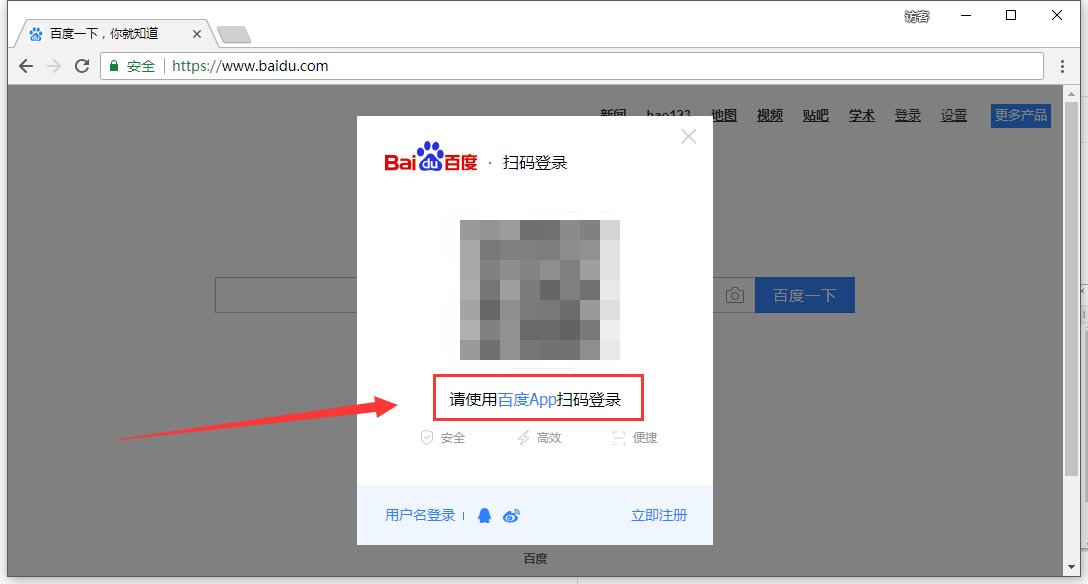This screenshot has width=1088, height=584.
Task: Click the 高效 lightning icon
Action: pos(524,437)
